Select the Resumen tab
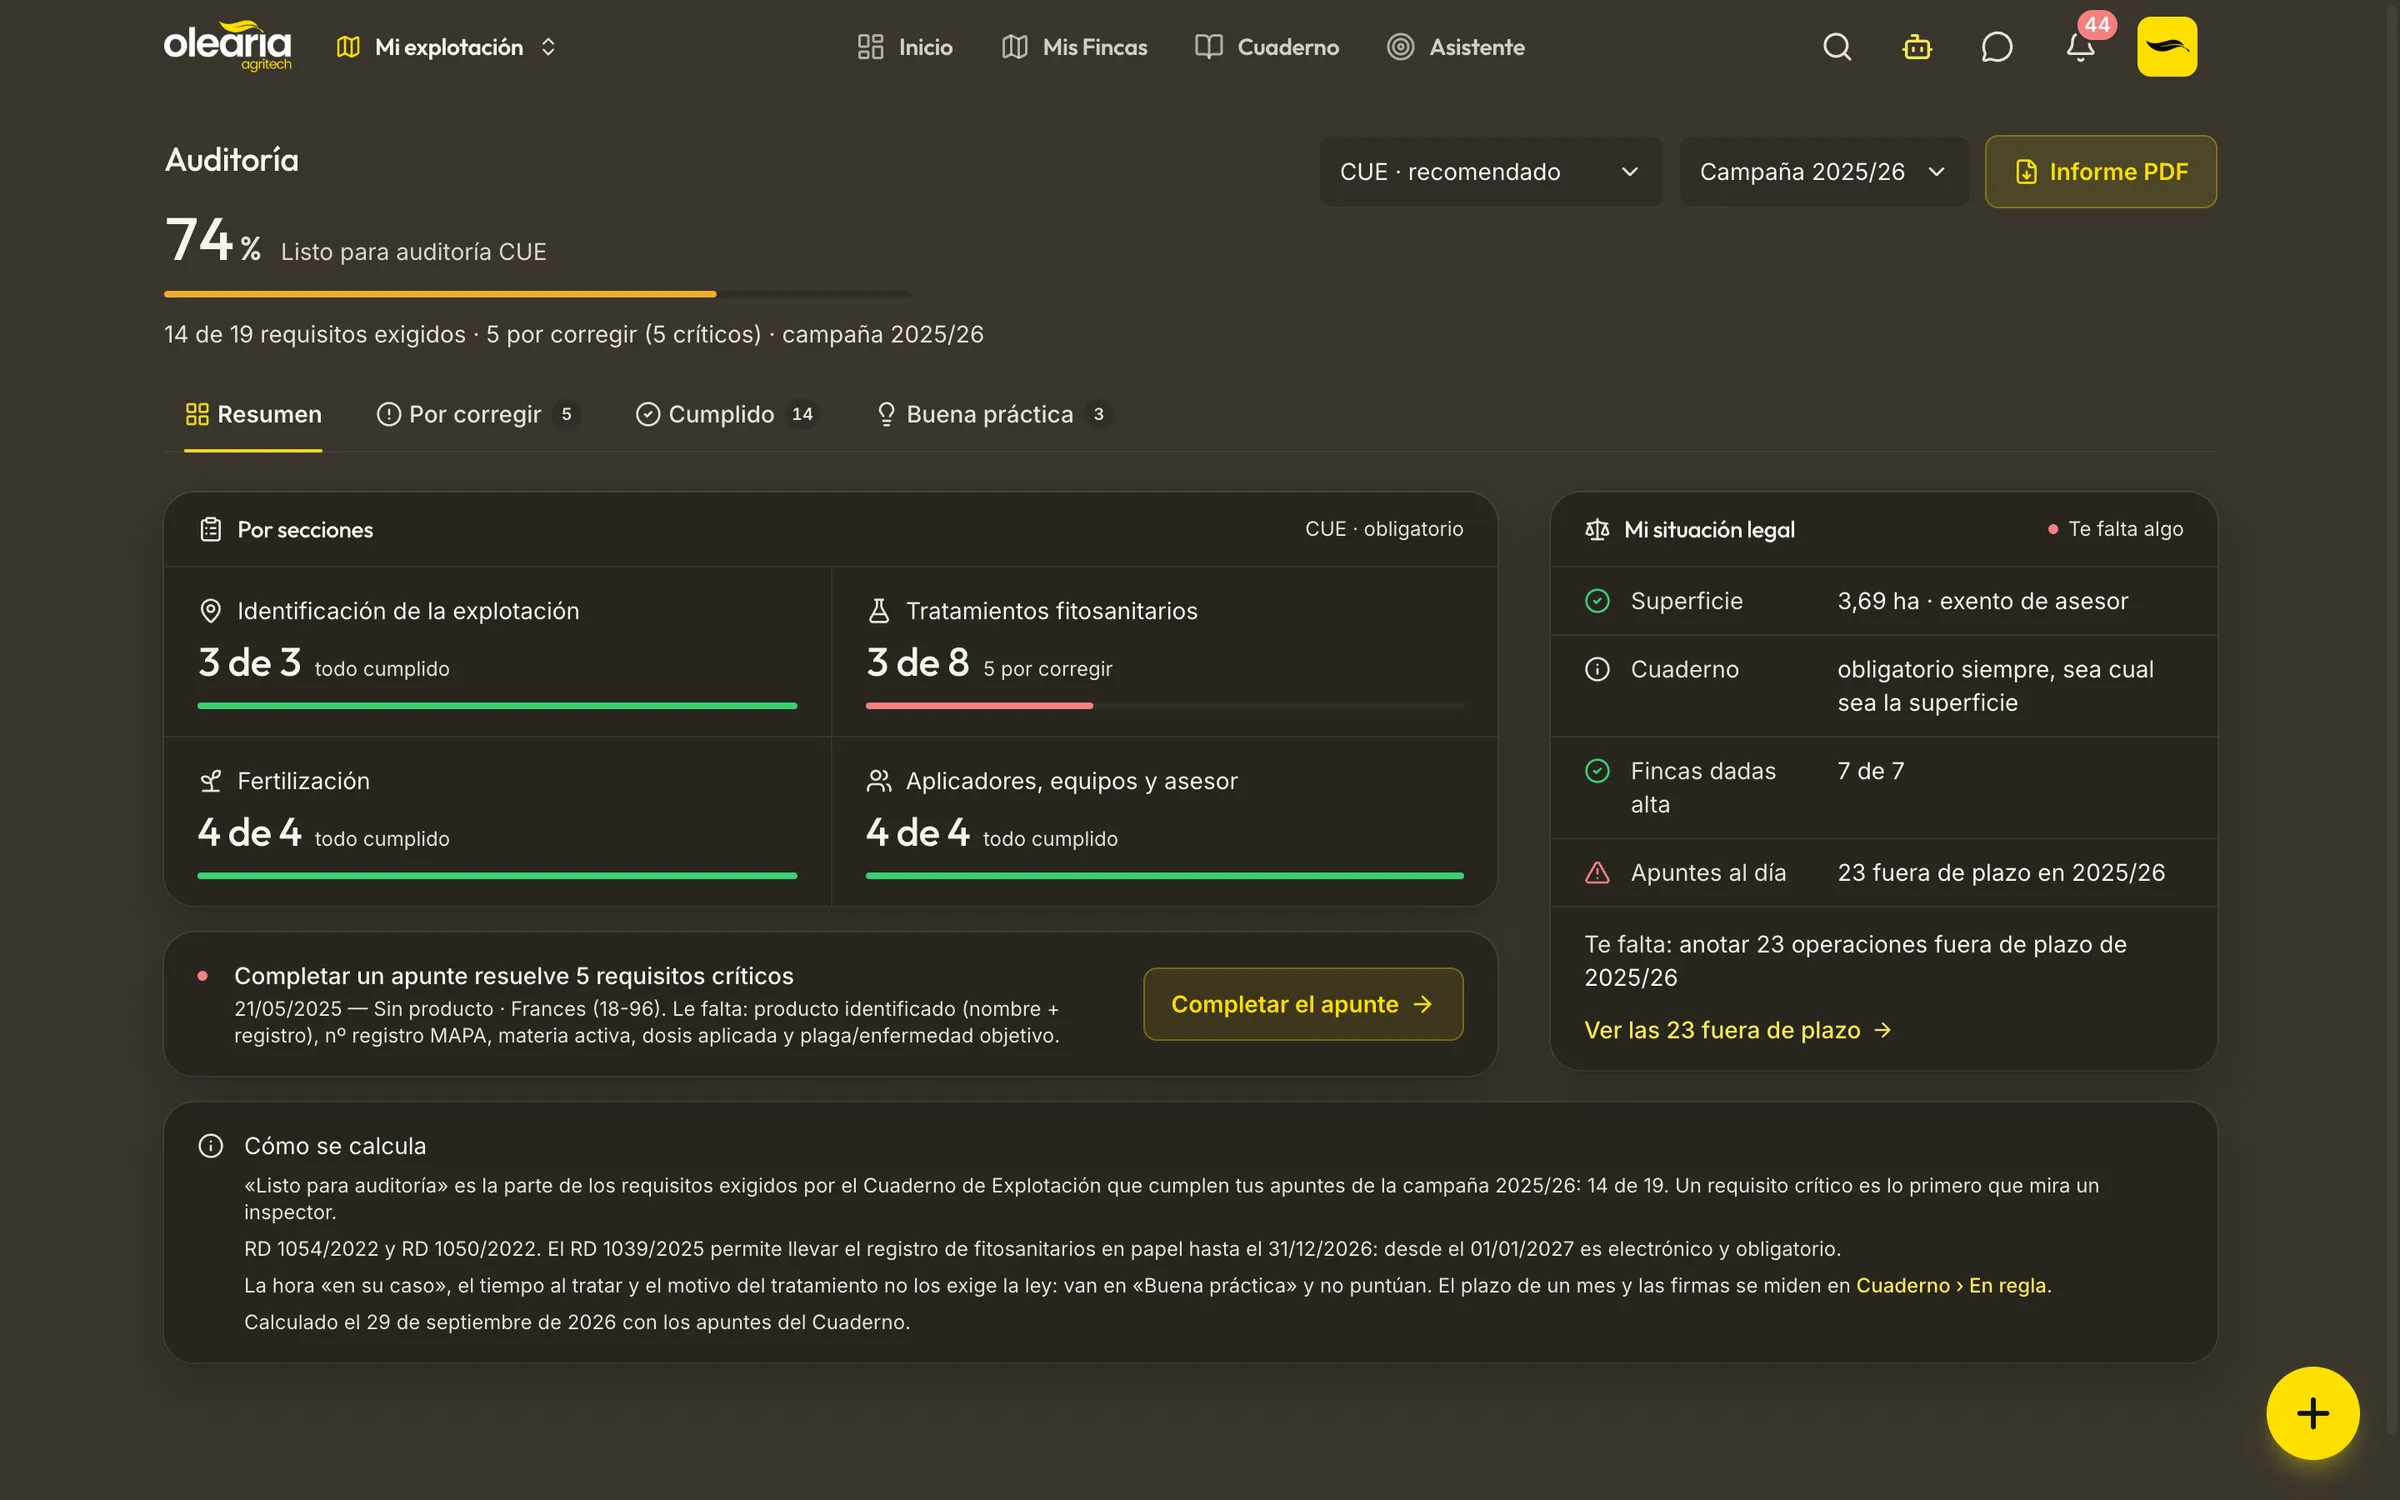This screenshot has width=2400, height=1500. (253, 415)
